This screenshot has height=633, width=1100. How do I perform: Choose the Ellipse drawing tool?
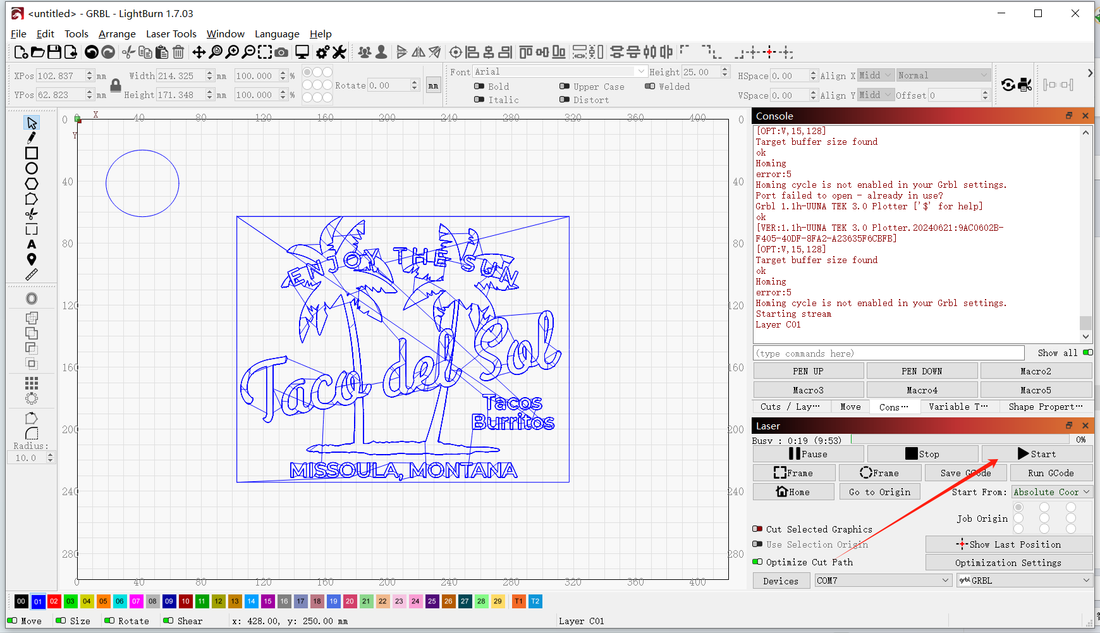(x=32, y=168)
